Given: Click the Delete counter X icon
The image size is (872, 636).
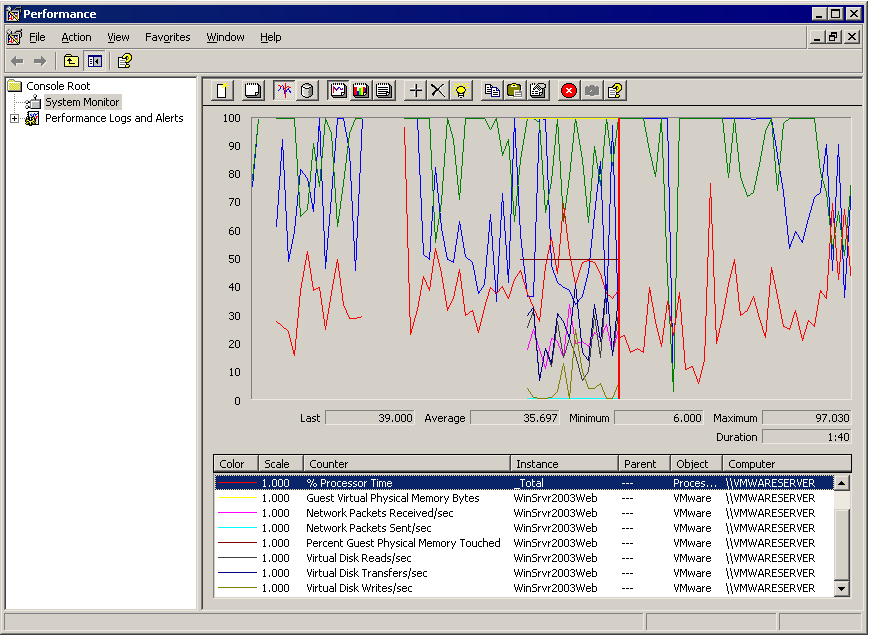Looking at the screenshot, I should pyautogui.click(x=438, y=91).
